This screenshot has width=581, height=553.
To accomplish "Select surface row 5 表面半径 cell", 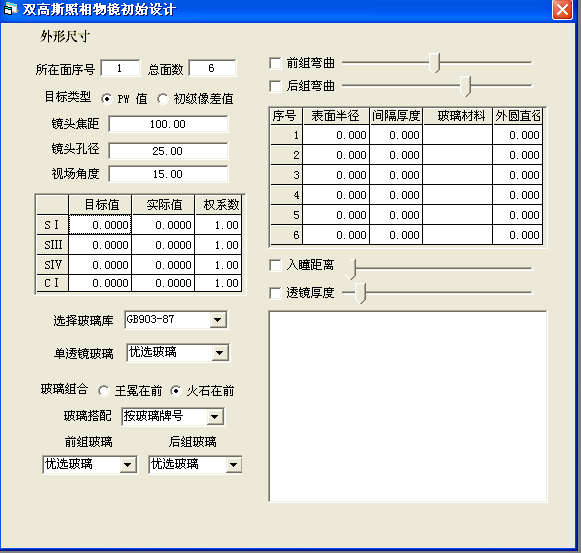I will 336,215.
